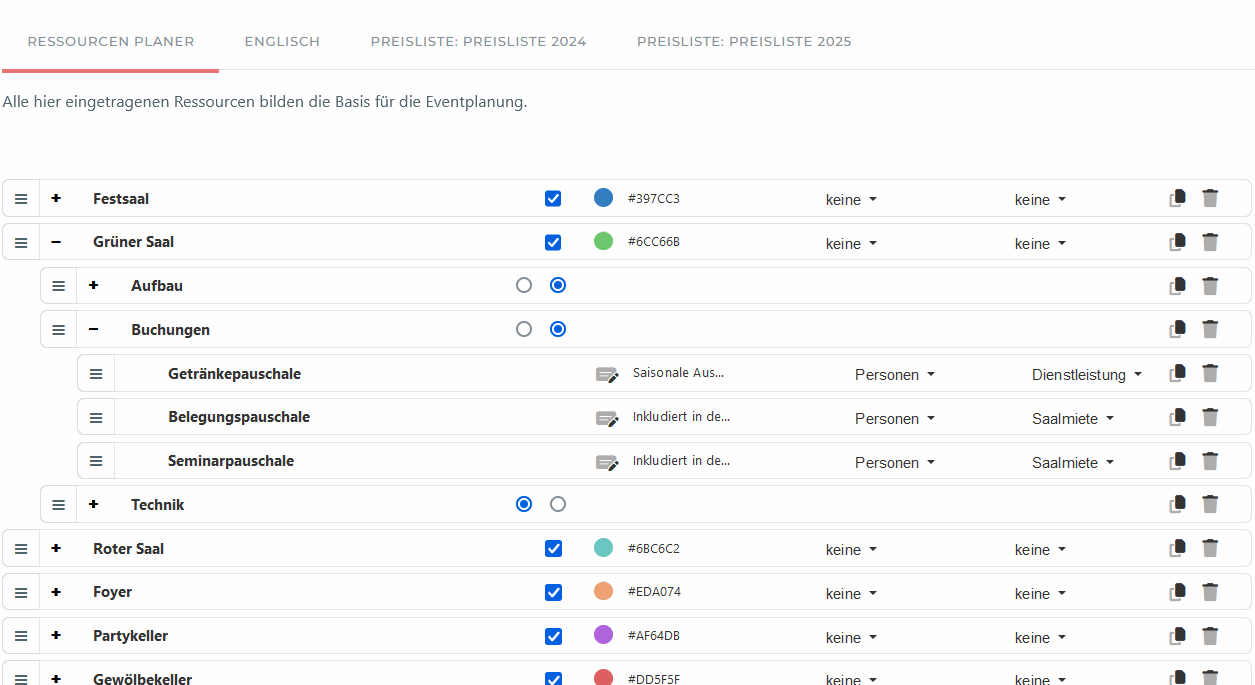Uncheck the Festsaal checkbox
Viewport: 1255px width, 685px height.
point(553,199)
